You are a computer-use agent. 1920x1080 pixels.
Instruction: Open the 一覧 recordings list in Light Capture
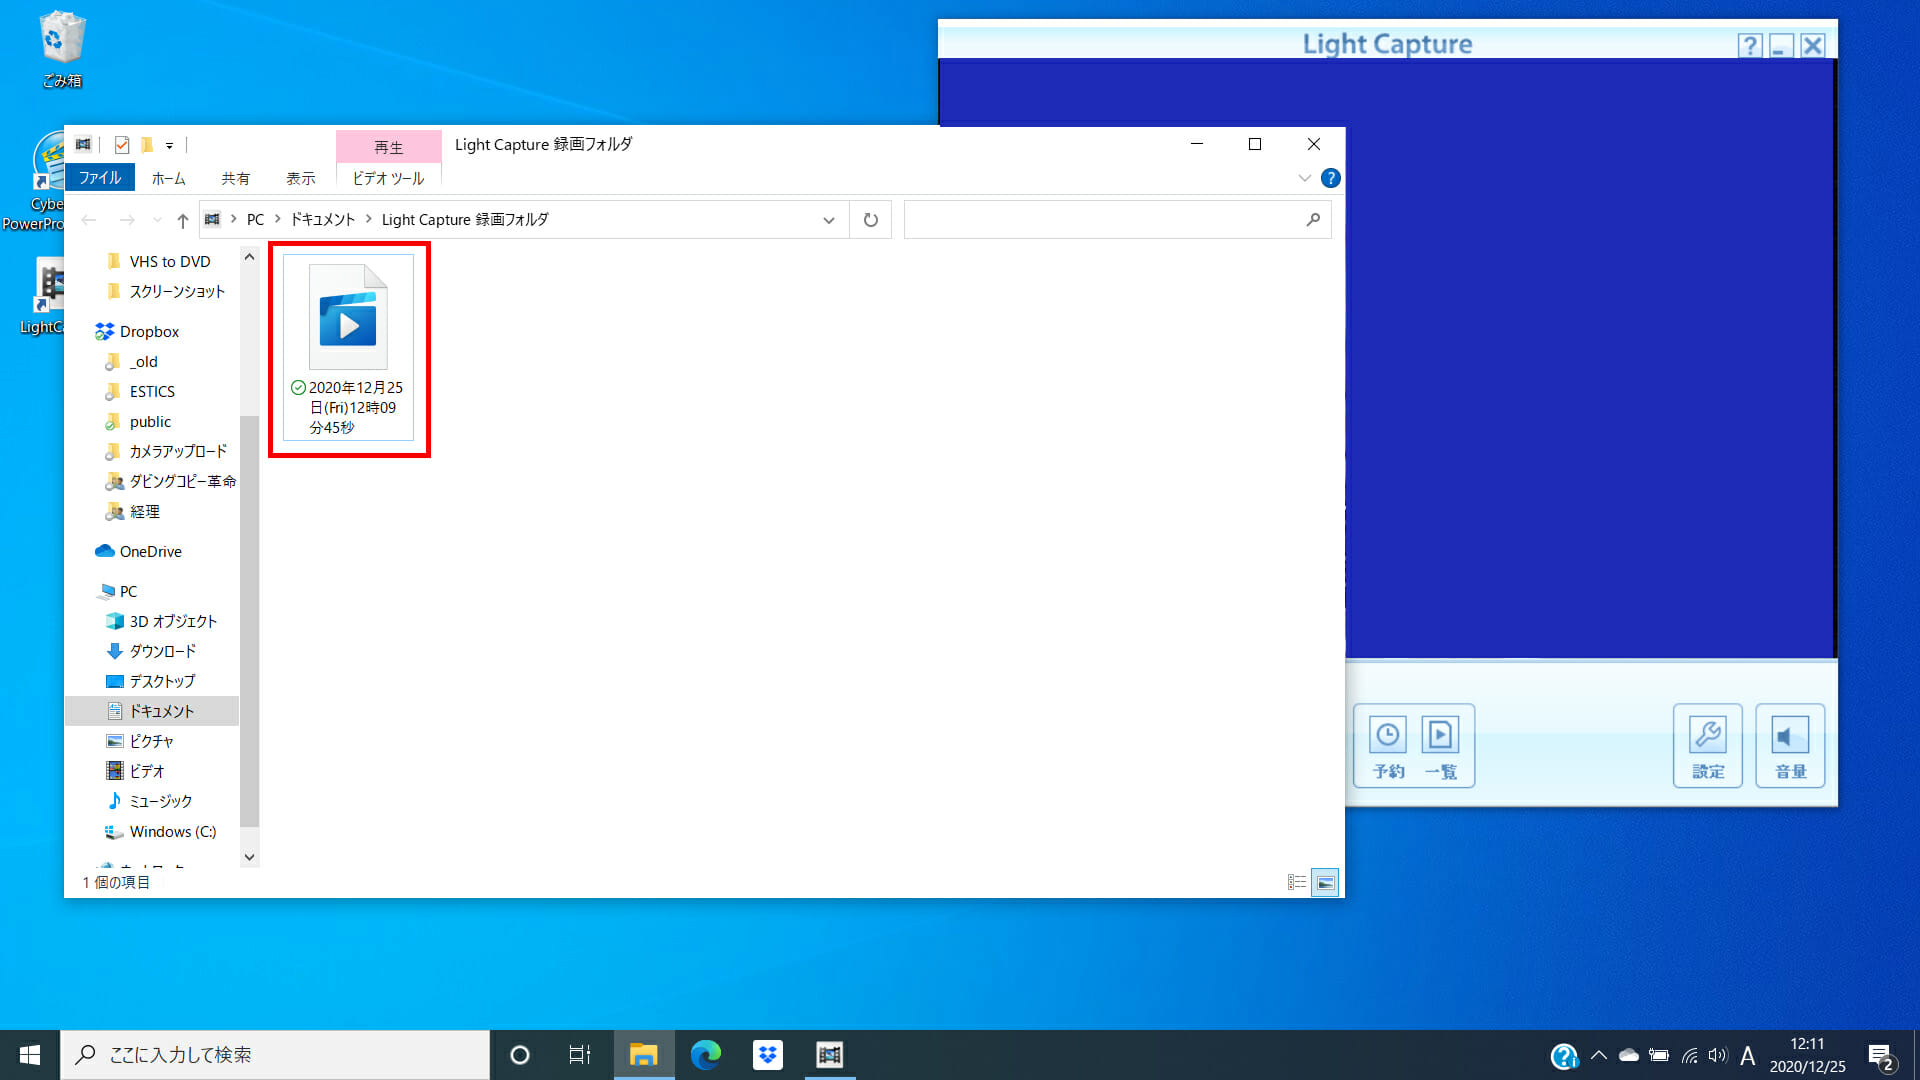[1440, 746]
